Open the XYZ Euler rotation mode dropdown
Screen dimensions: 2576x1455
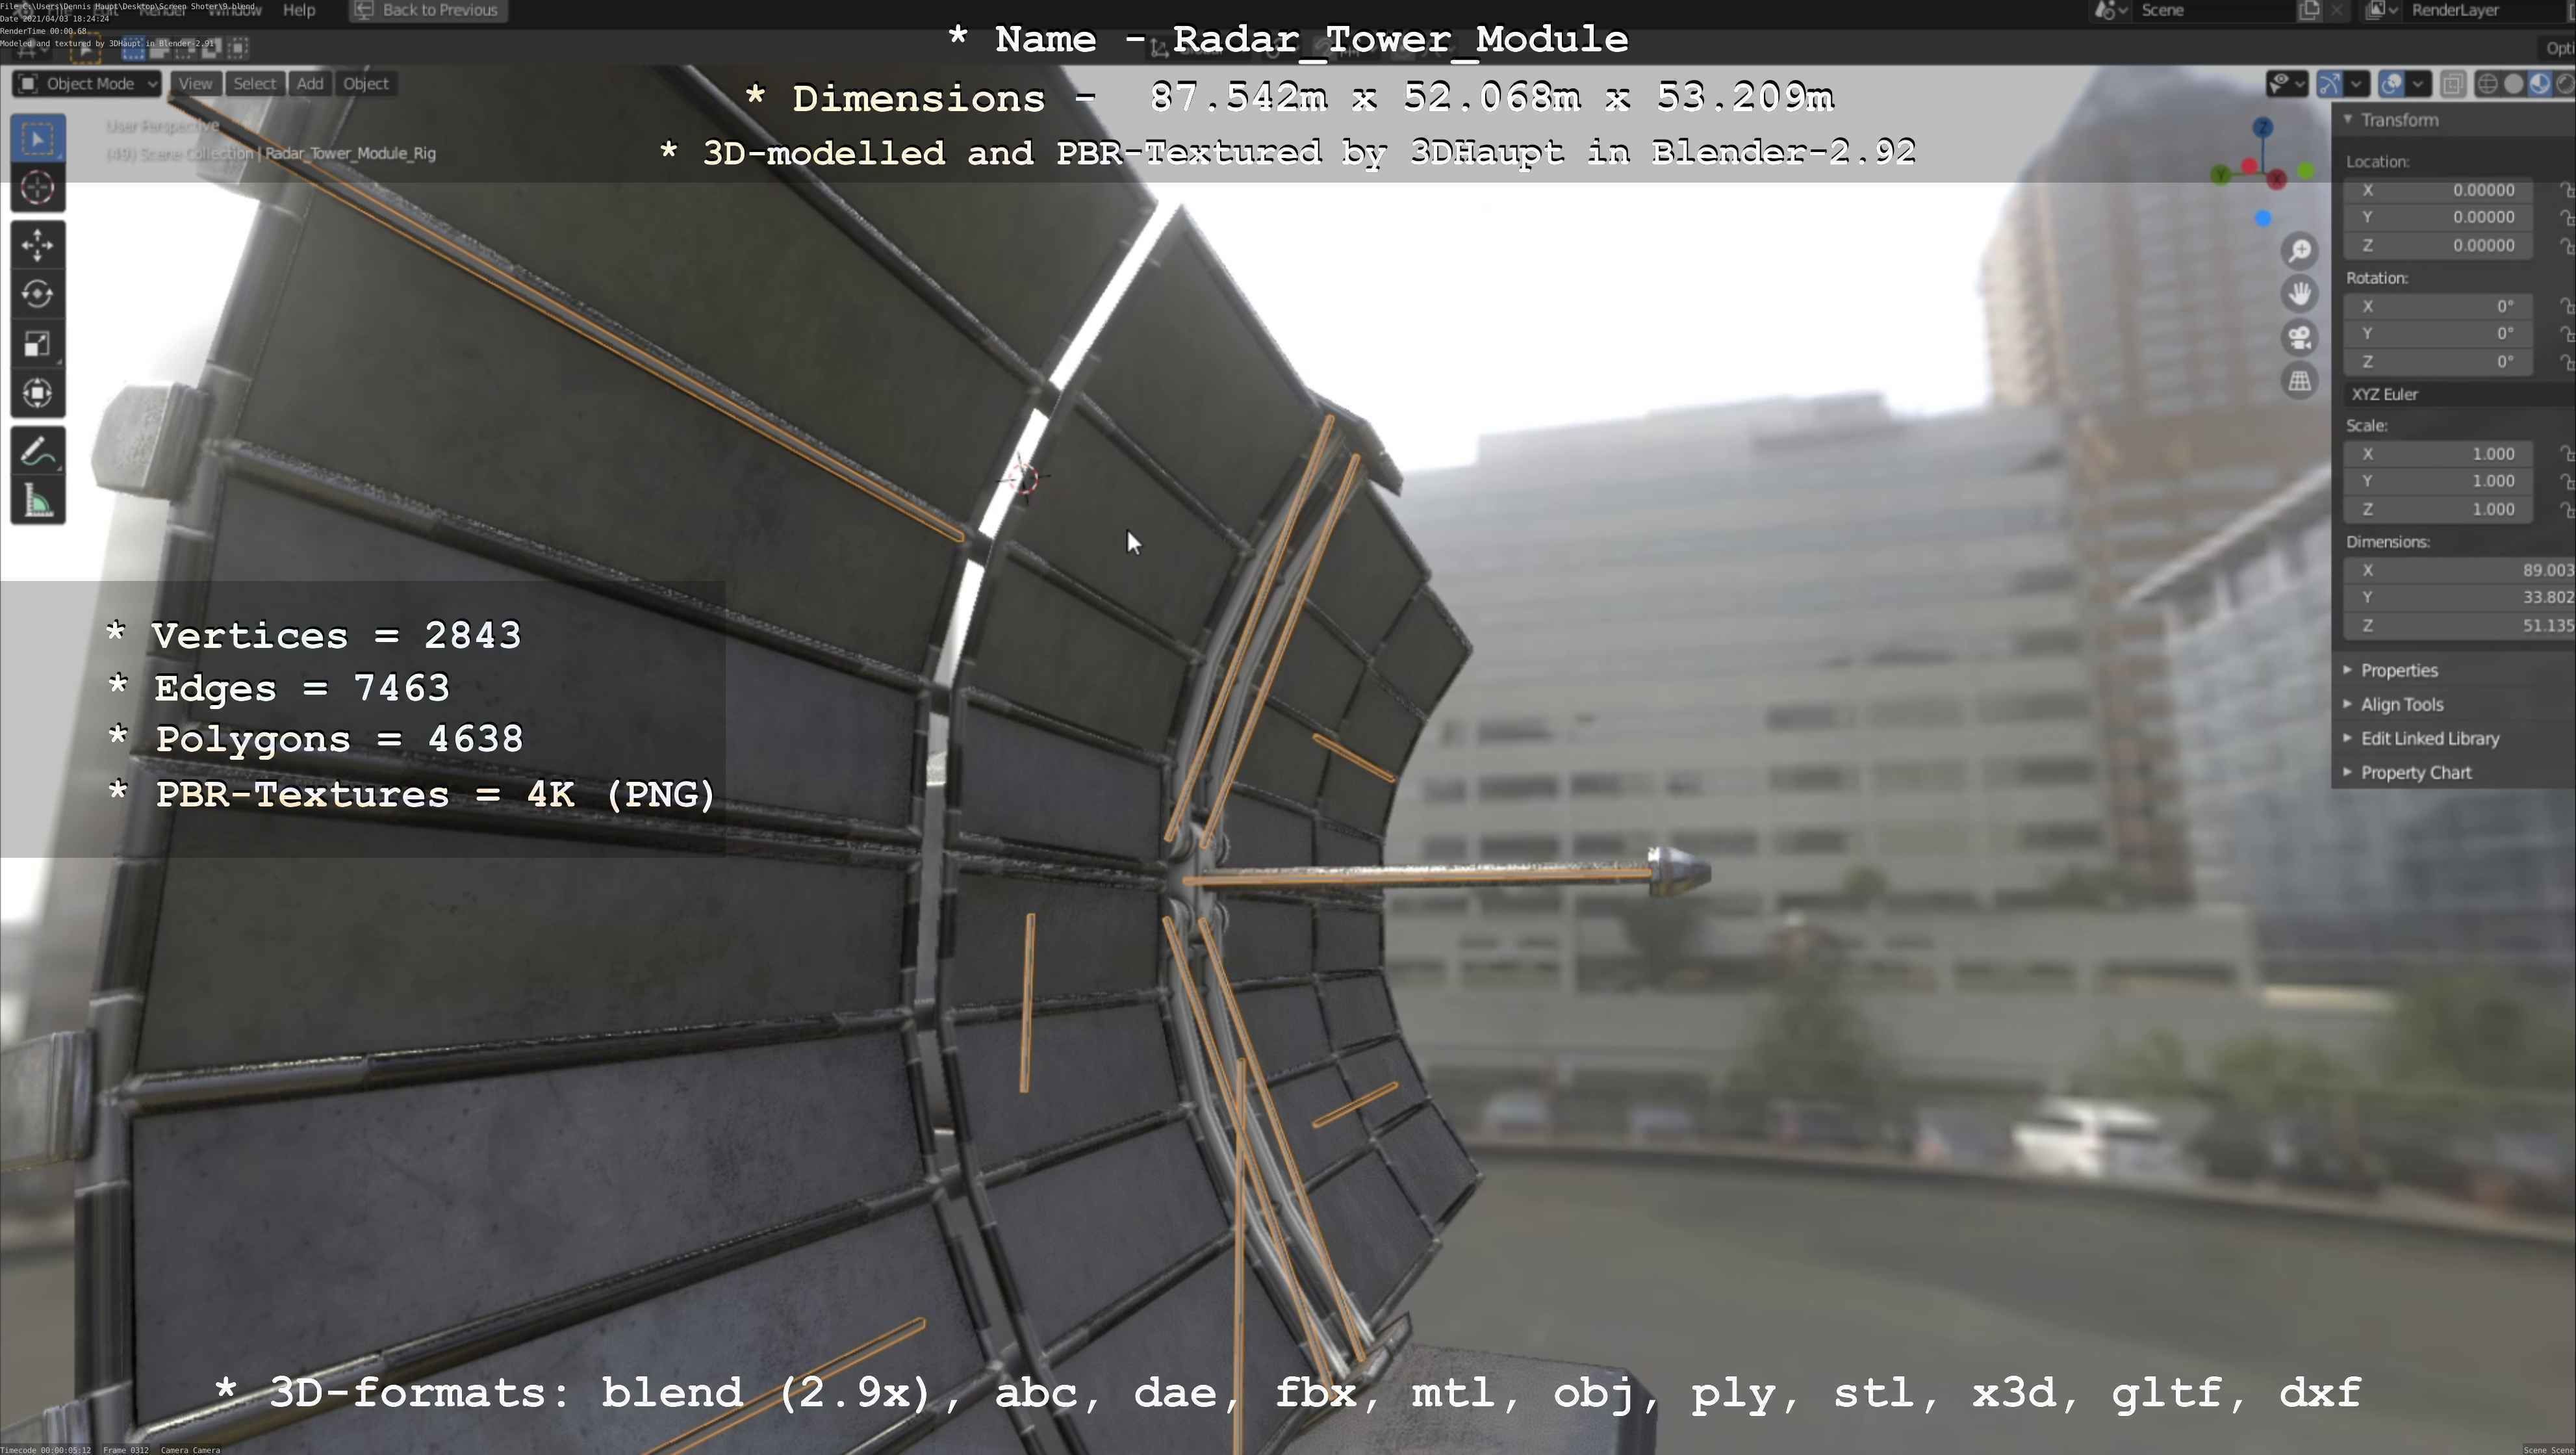[2459, 394]
